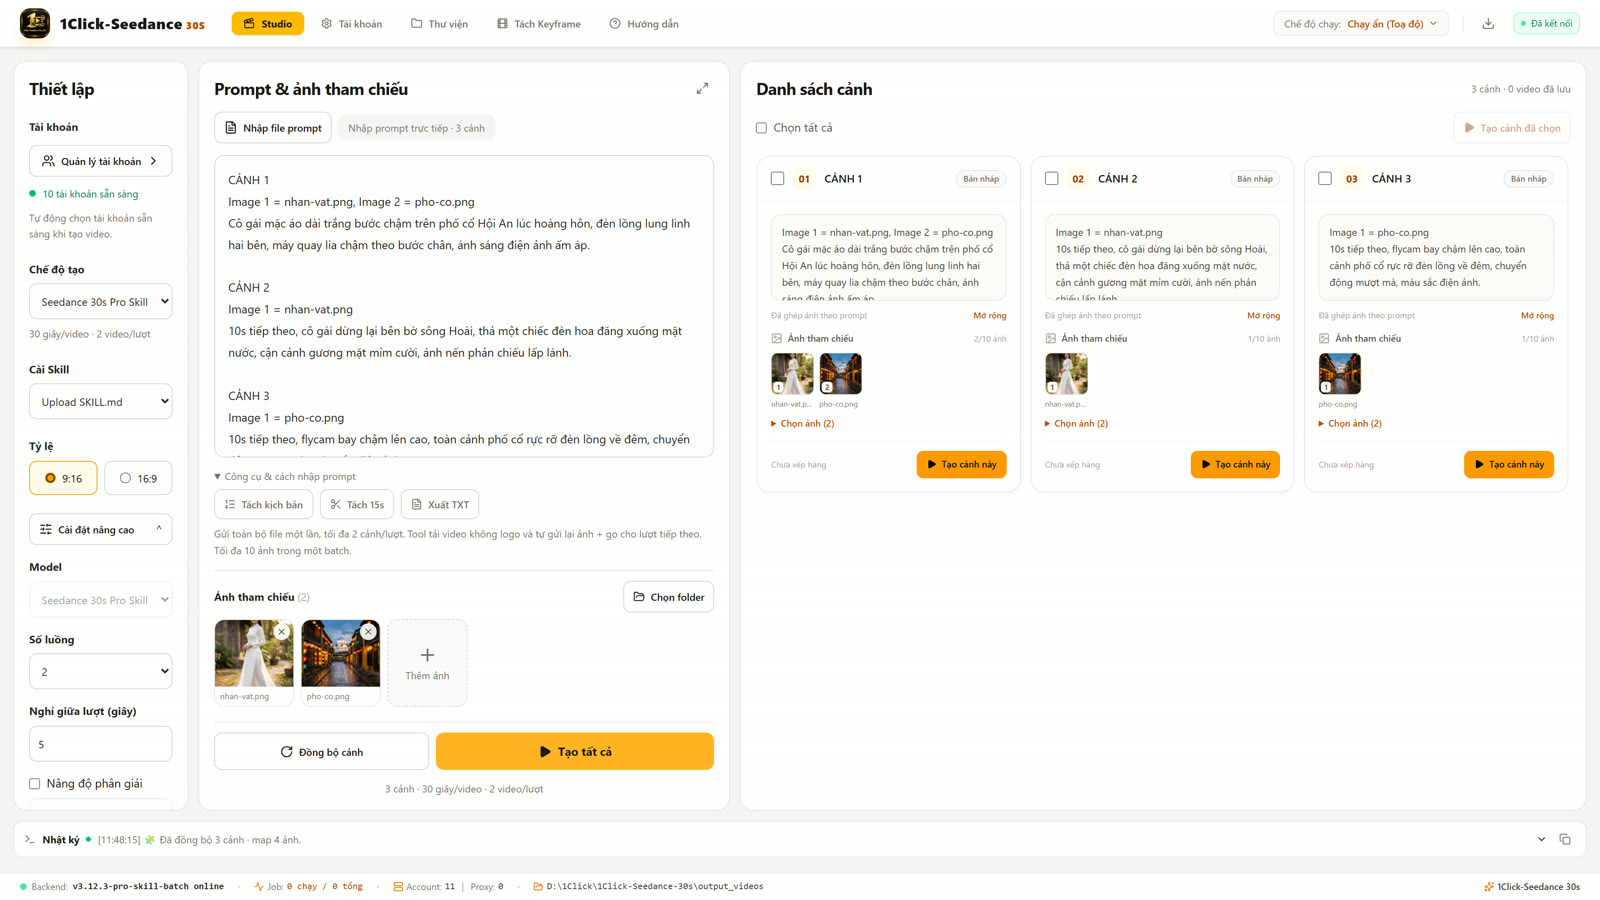1600x900 pixels.
Task: Collapse Công cụ & cách nhập prompt
Action: 285,477
